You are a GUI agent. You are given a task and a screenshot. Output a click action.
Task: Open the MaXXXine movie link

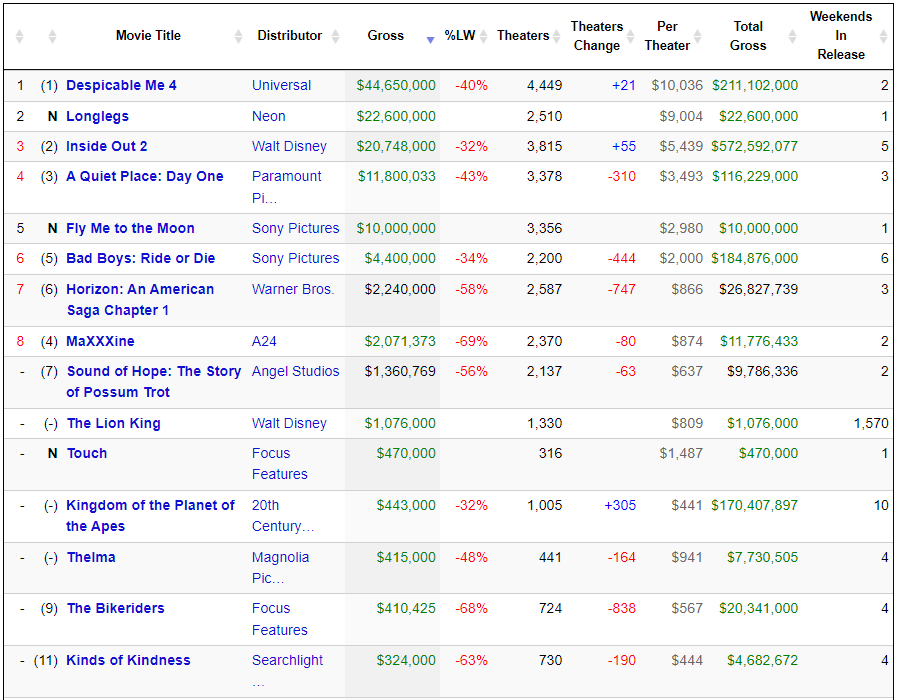pos(100,341)
